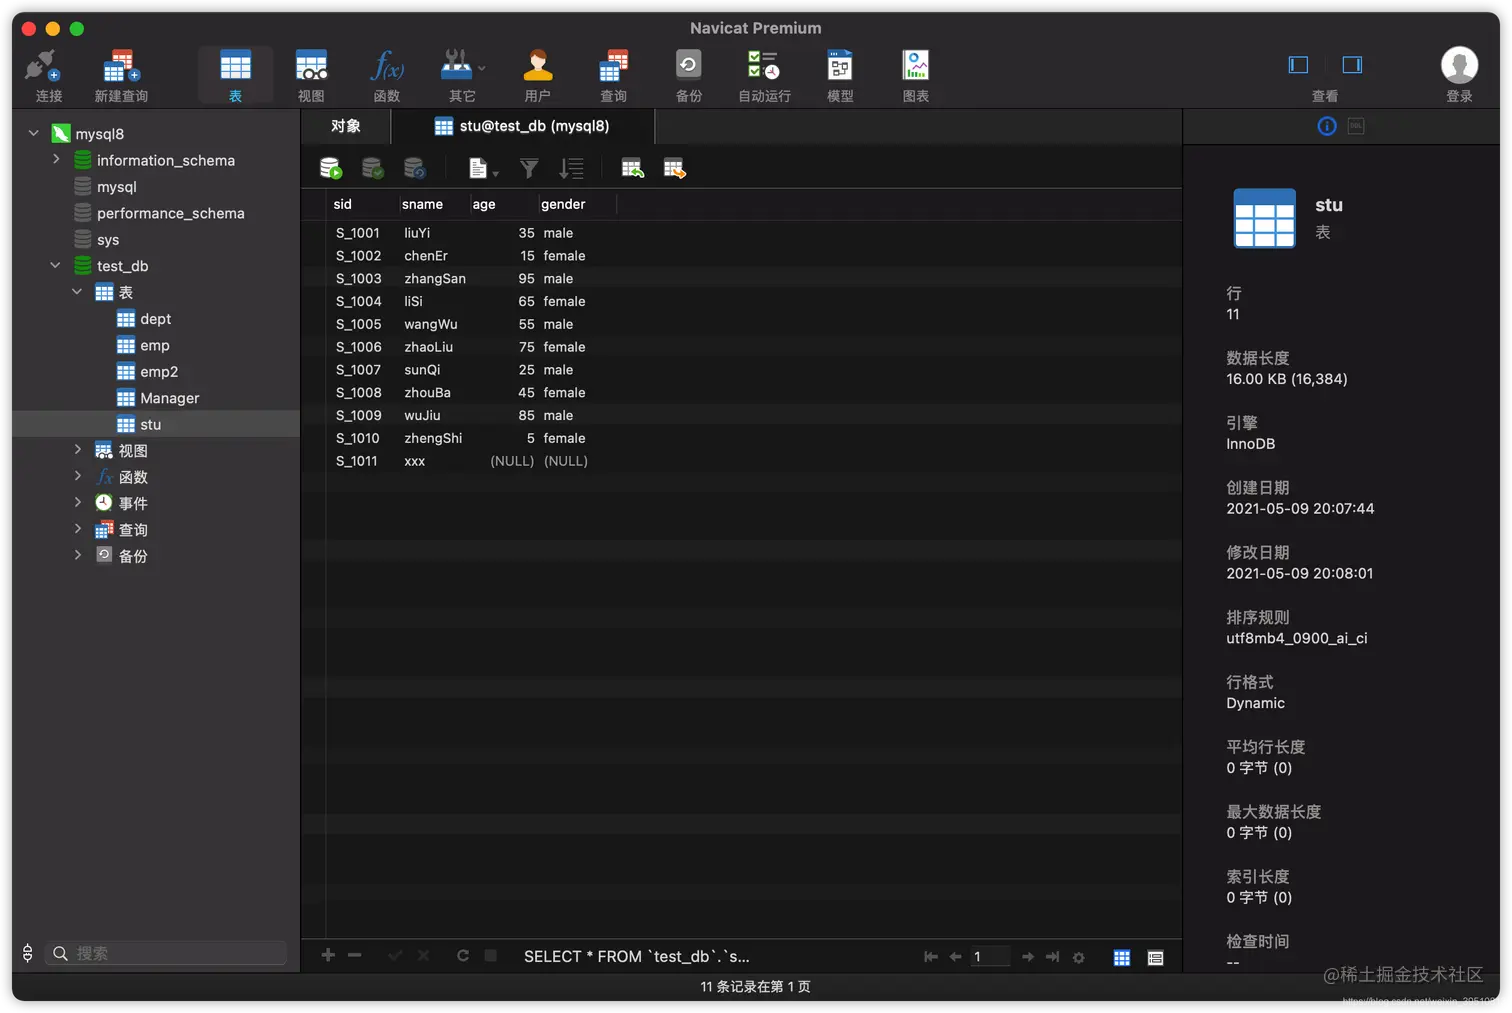Select the stu@test_db (mysql8) tab
This screenshot has width=1512, height=1013.
pyautogui.click(x=522, y=126)
